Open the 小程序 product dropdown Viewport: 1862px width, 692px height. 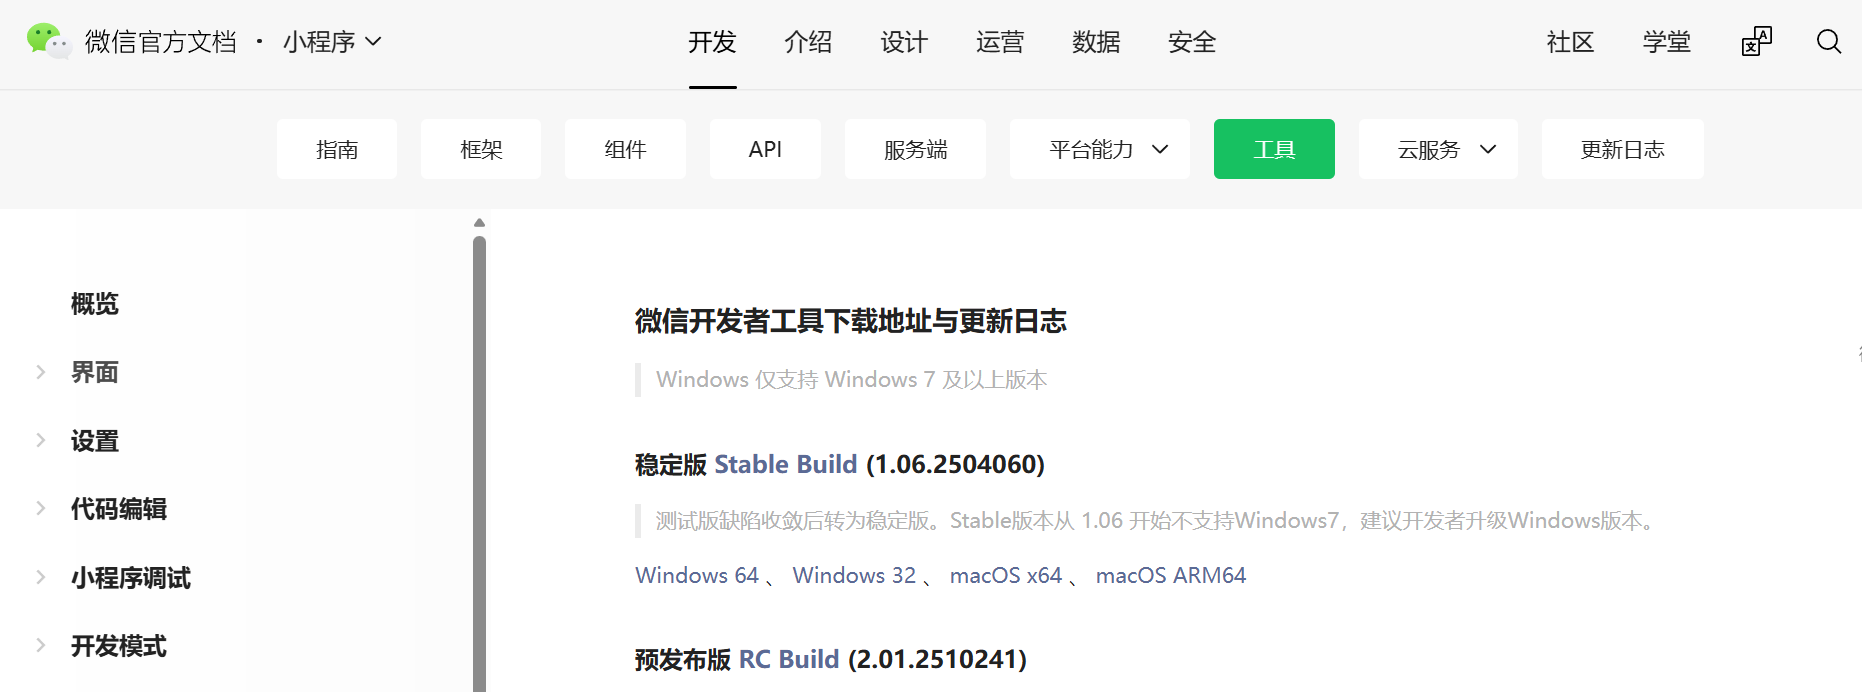(x=332, y=42)
